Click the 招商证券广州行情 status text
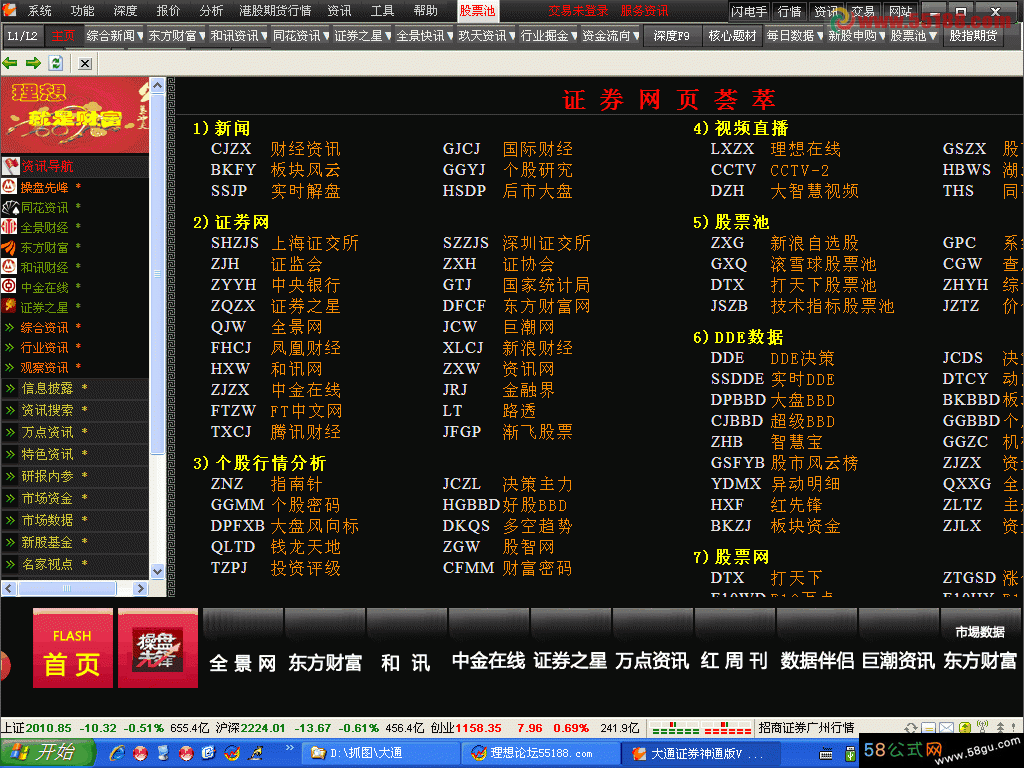This screenshot has width=1024, height=768. click(806, 728)
